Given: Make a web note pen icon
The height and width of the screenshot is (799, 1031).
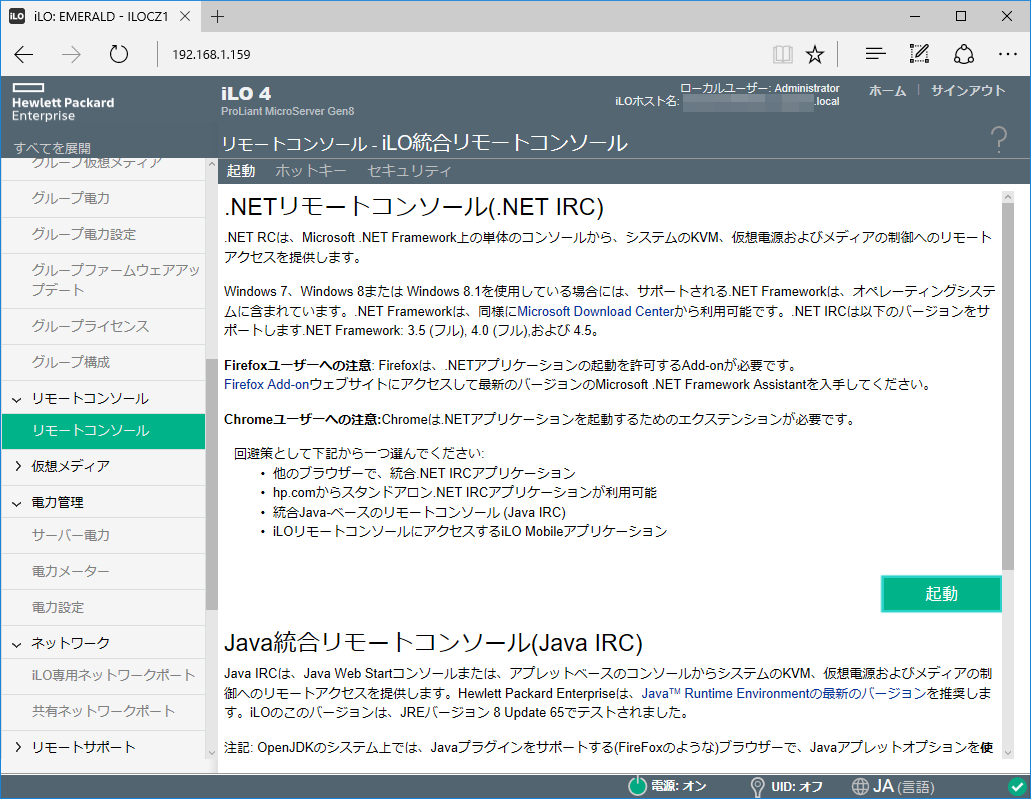Looking at the screenshot, I should (x=919, y=54).
